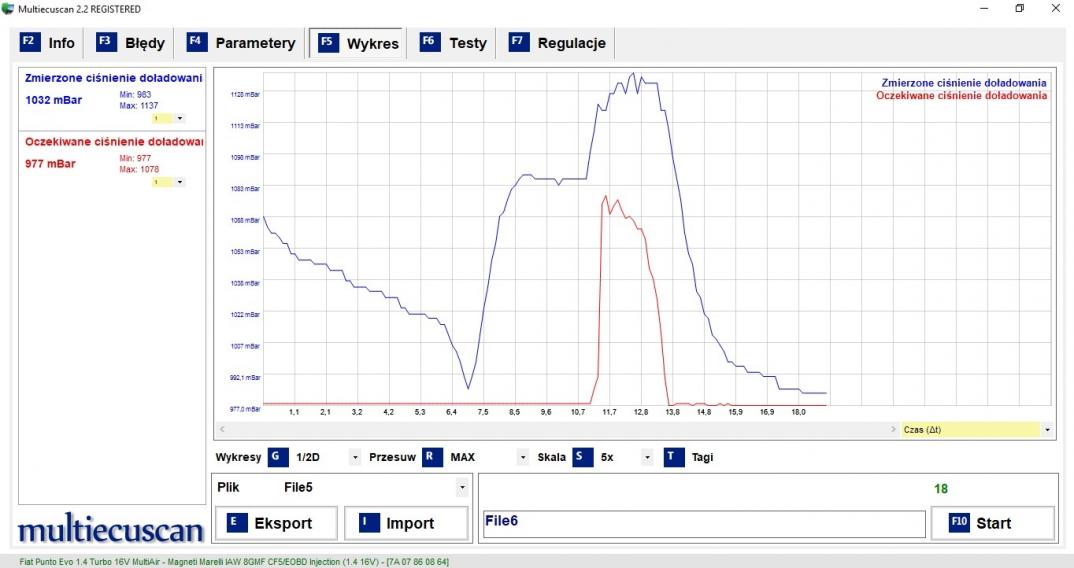Click the Zmierzone ciśnienie doładowania panel header
The height and width of the screenshot is (568, 1074).
113,78
